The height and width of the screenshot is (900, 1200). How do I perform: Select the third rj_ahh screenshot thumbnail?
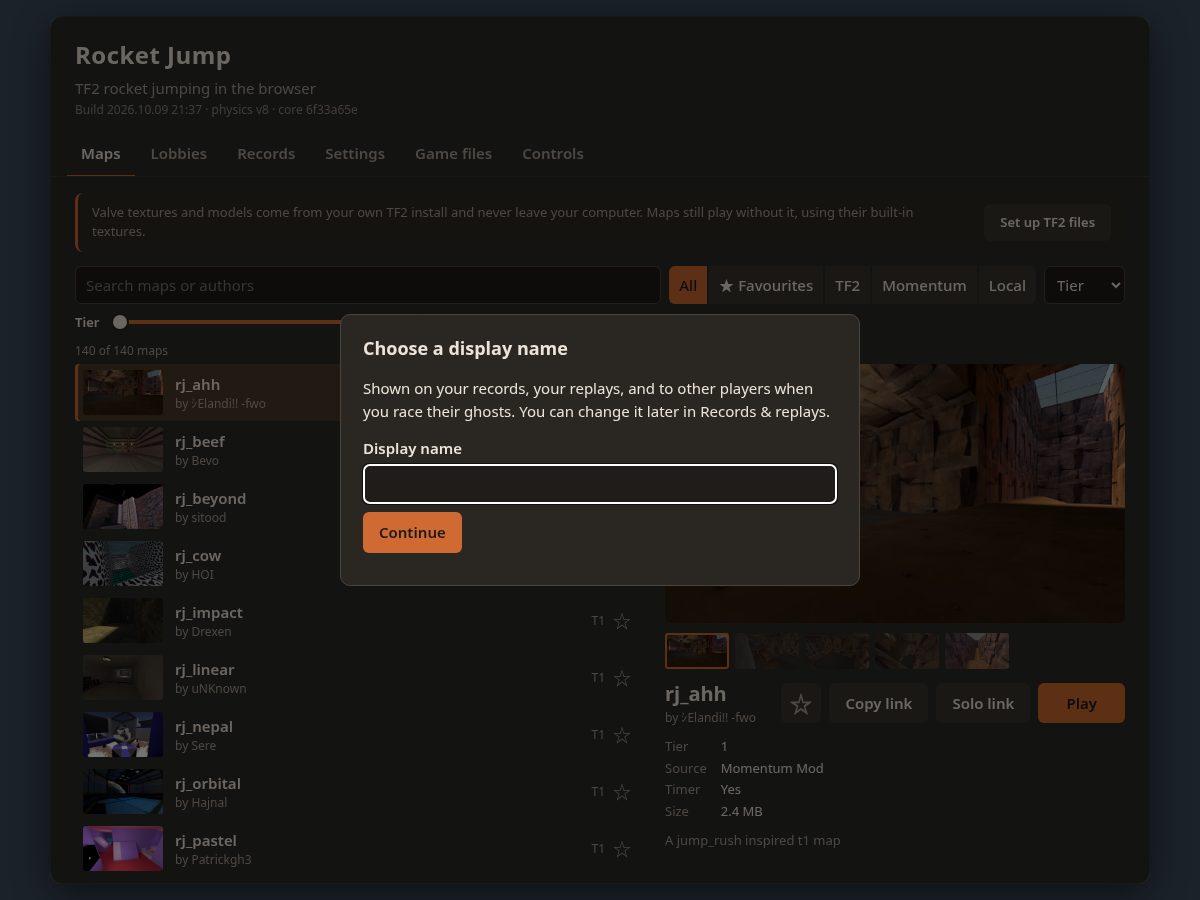pos(837,650)
